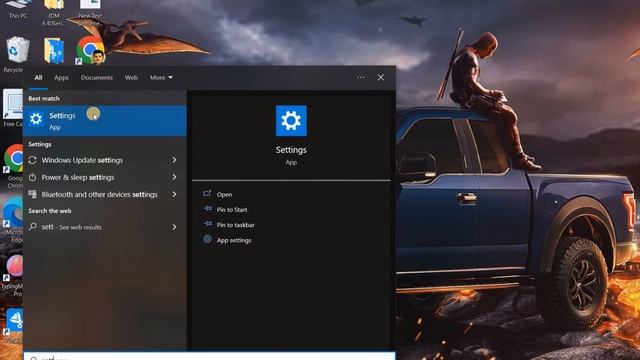Select the This PC desktop icon

click(x=18, y=10)
